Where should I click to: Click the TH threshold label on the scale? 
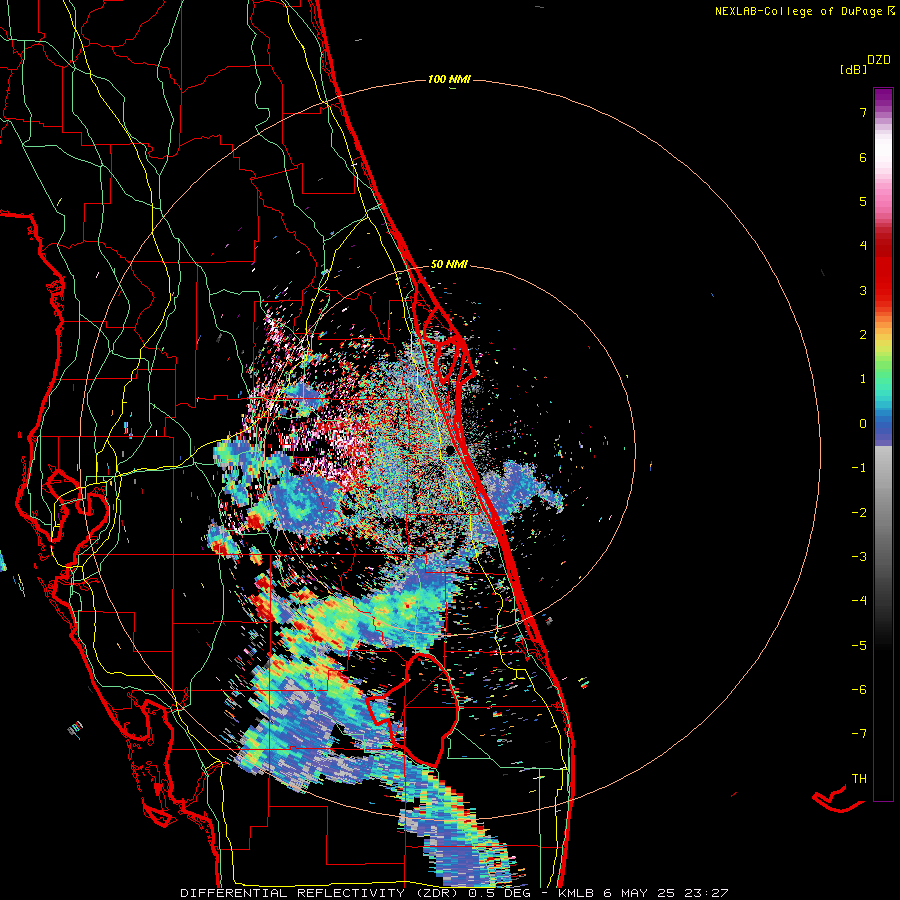click(859, 779)
